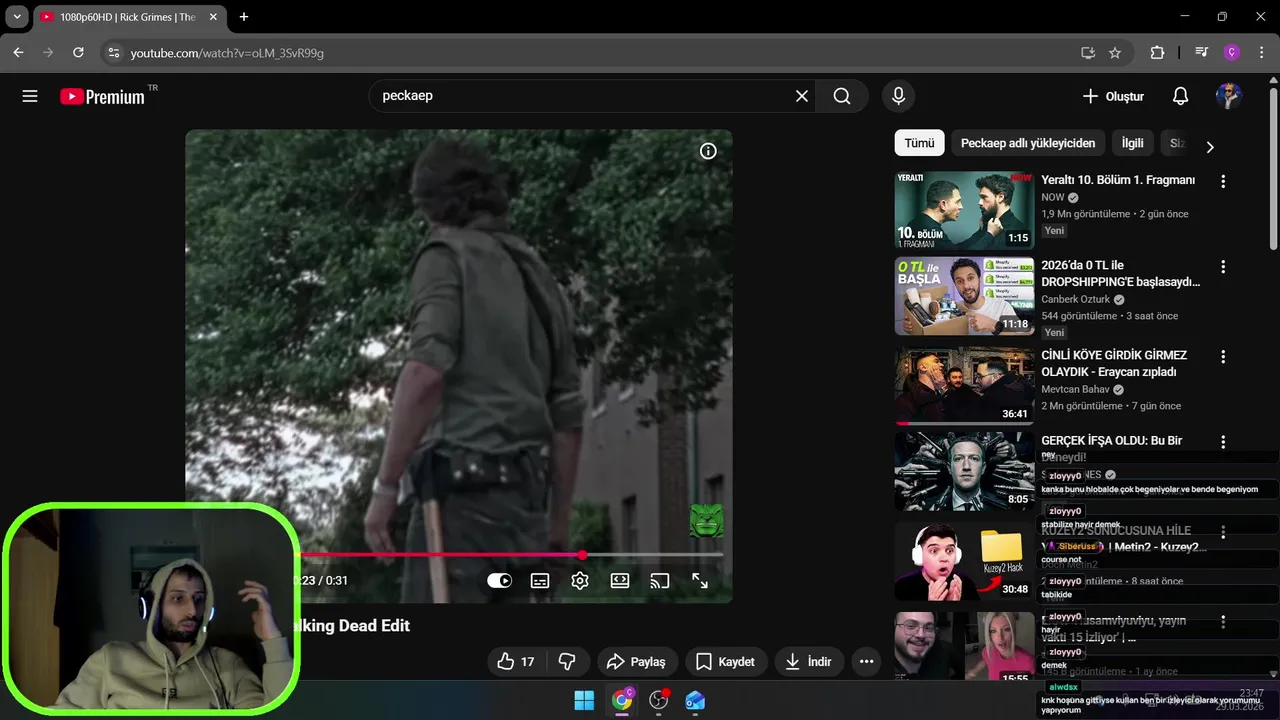Open the tab search dropdown arrow
This screenshot has height=720, width=1280.
17,17
